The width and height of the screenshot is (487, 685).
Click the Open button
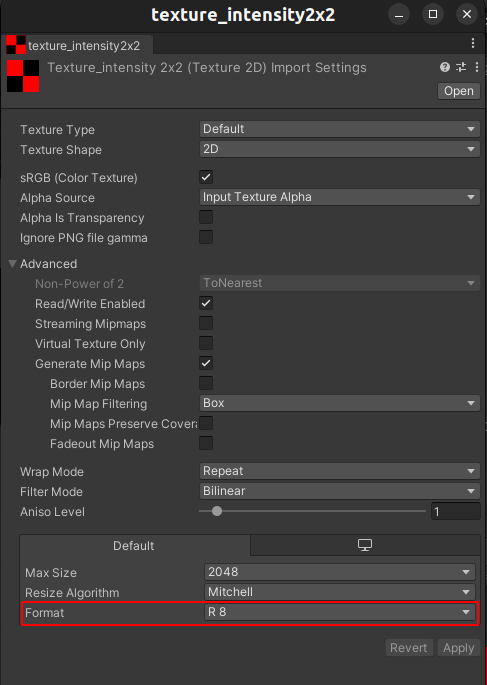(x=459, y=91)
